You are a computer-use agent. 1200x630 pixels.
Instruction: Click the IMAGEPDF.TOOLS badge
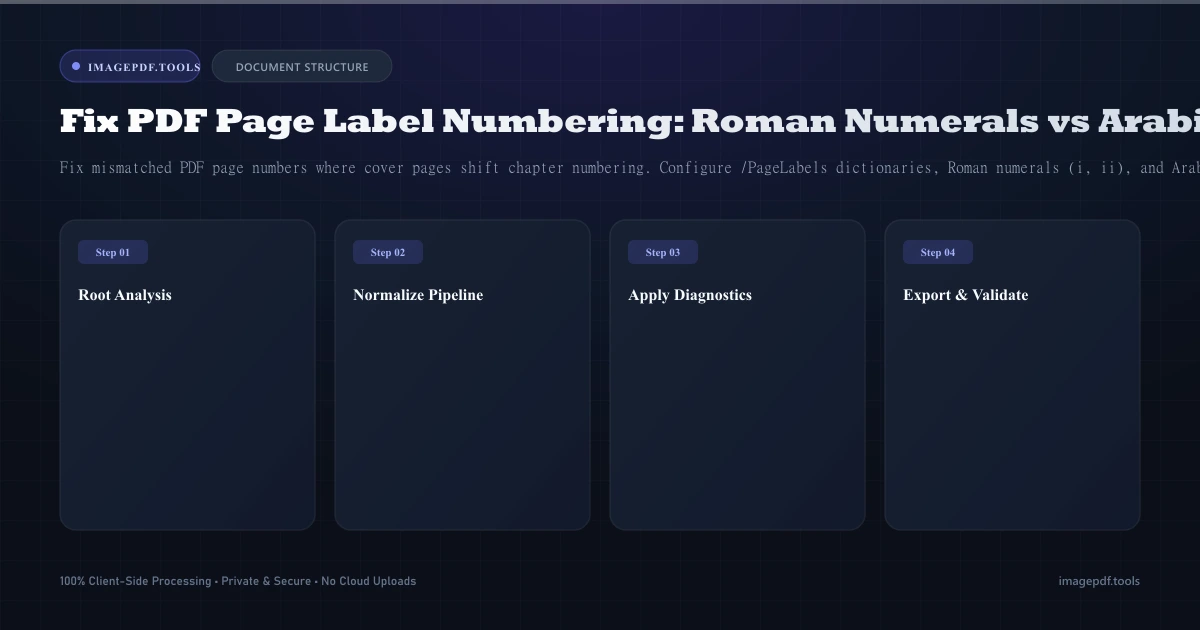tap(130, 67)
